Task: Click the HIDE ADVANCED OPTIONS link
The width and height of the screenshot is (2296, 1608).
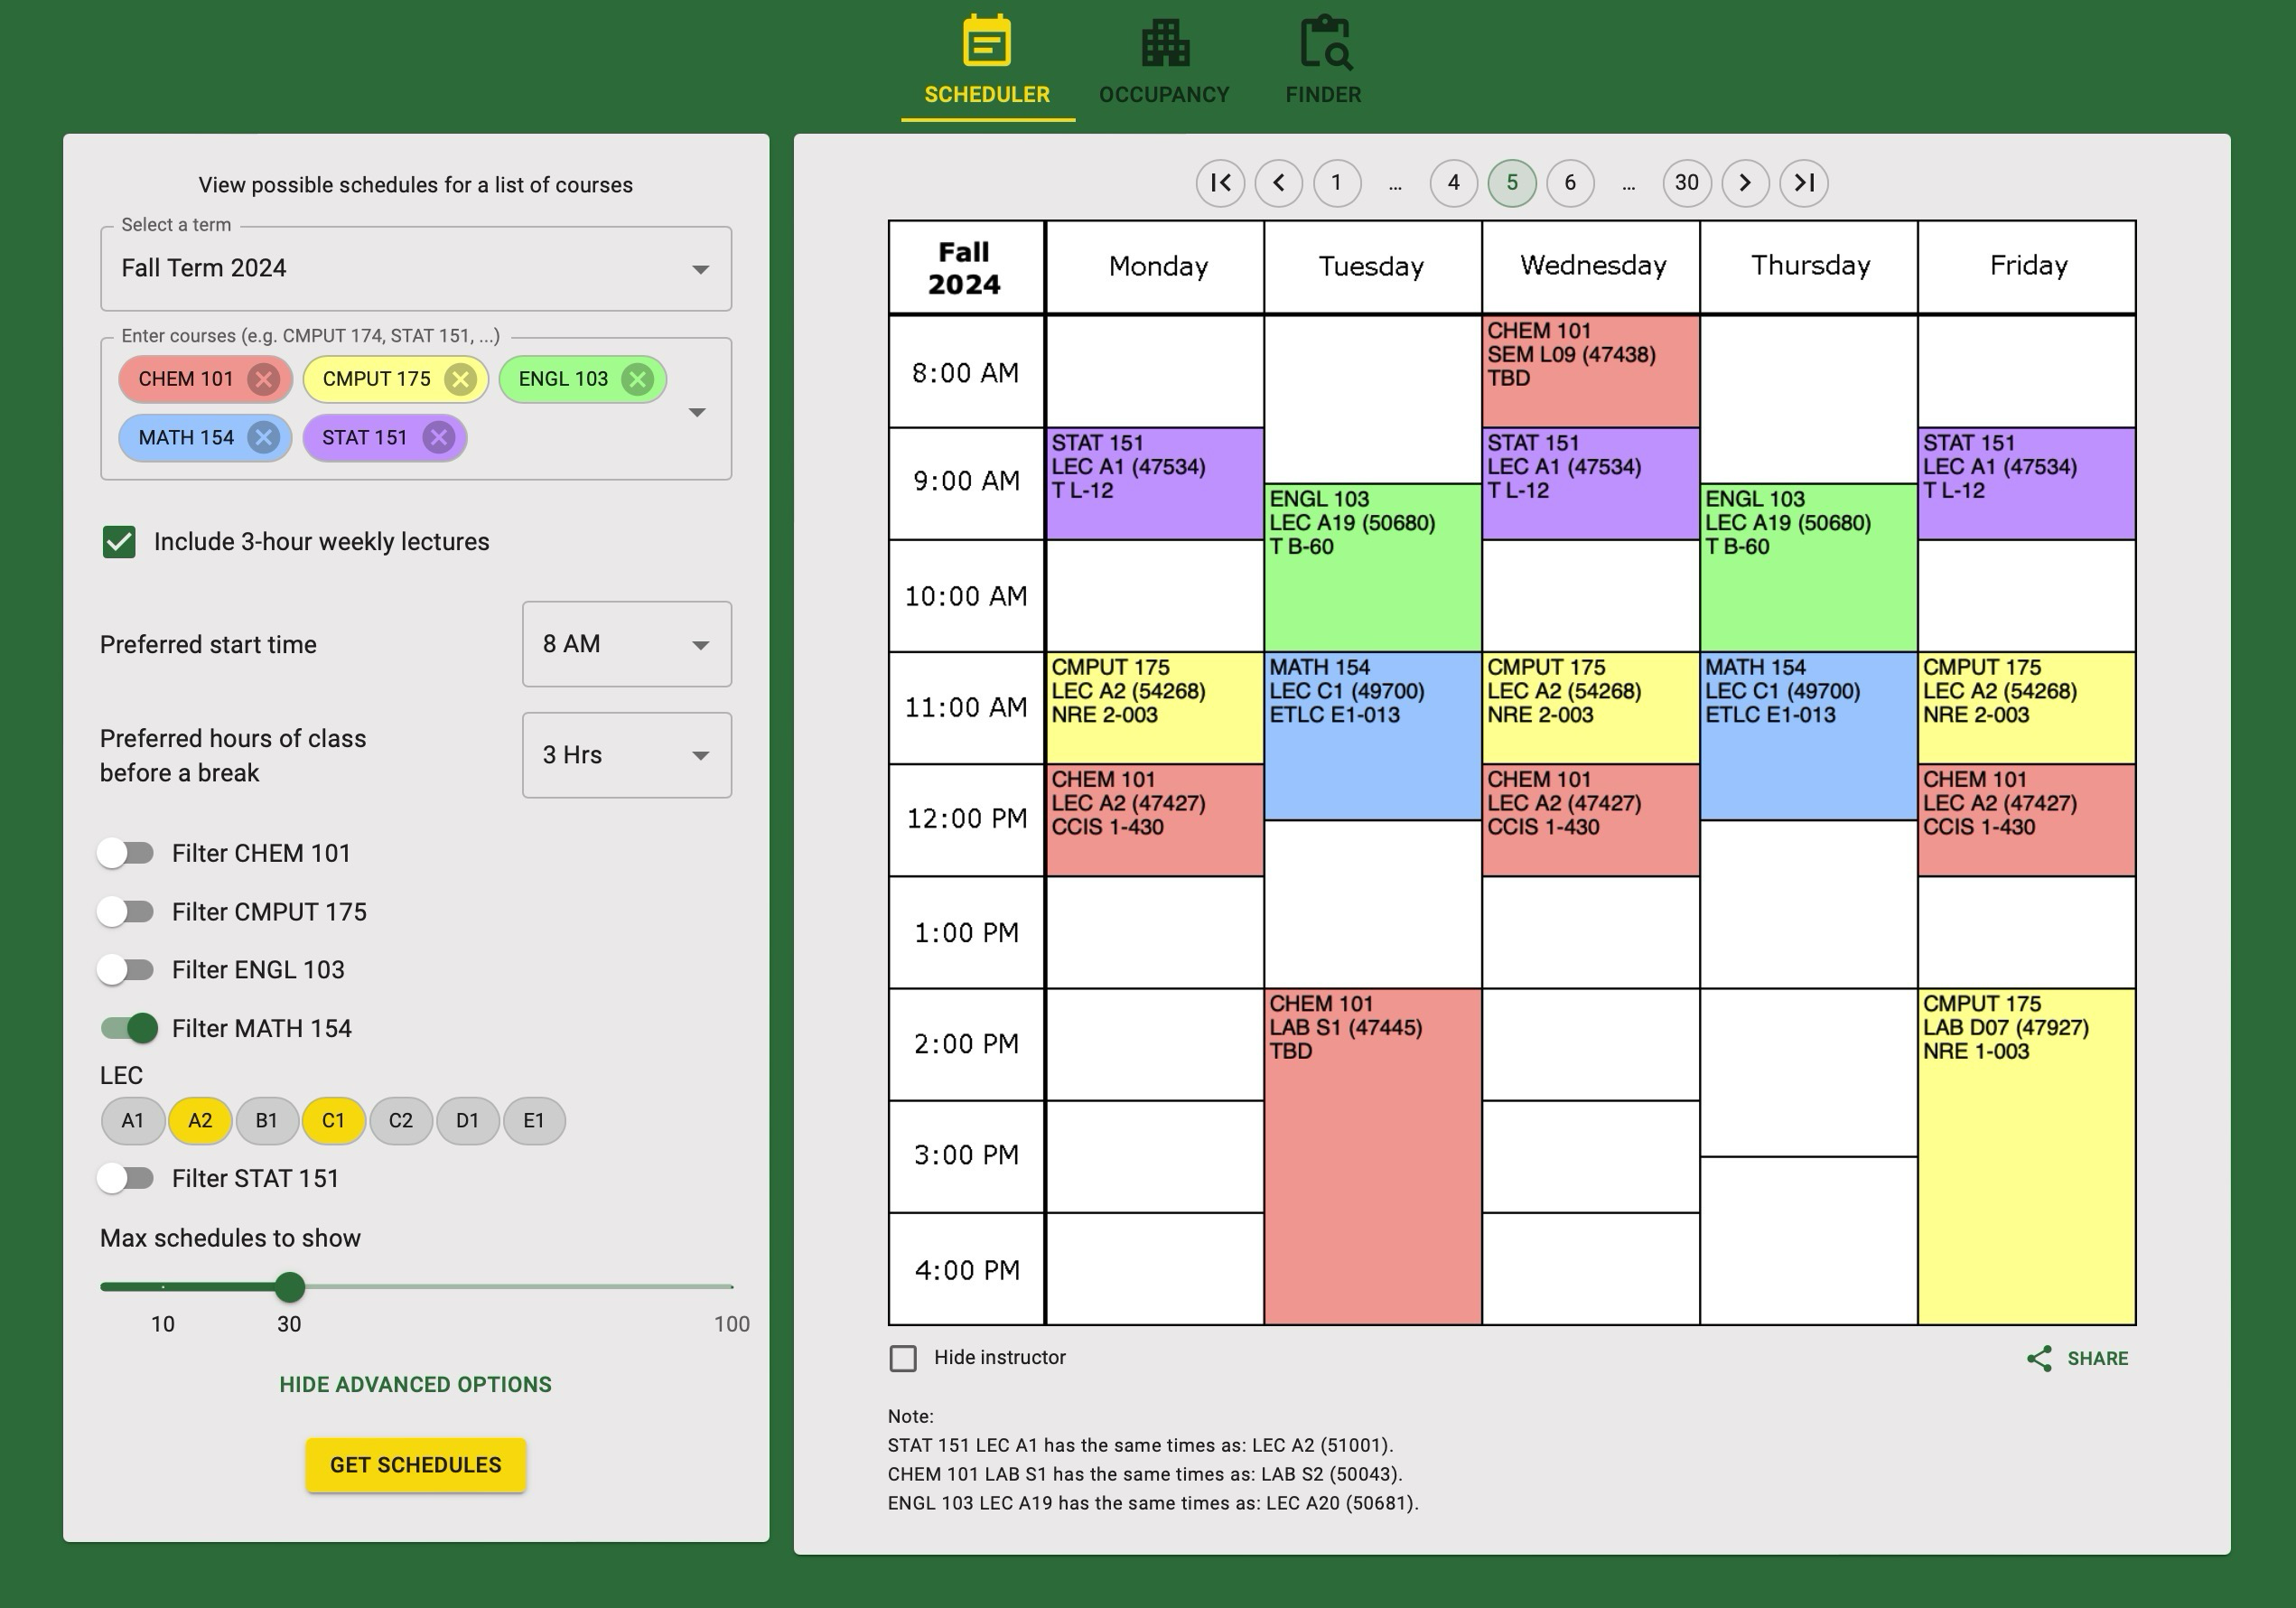Action: tap(414, 1385)
